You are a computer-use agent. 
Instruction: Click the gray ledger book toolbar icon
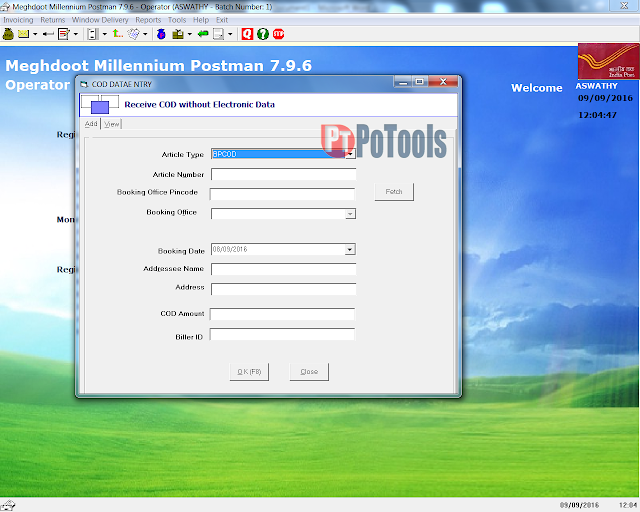point(92,34)
